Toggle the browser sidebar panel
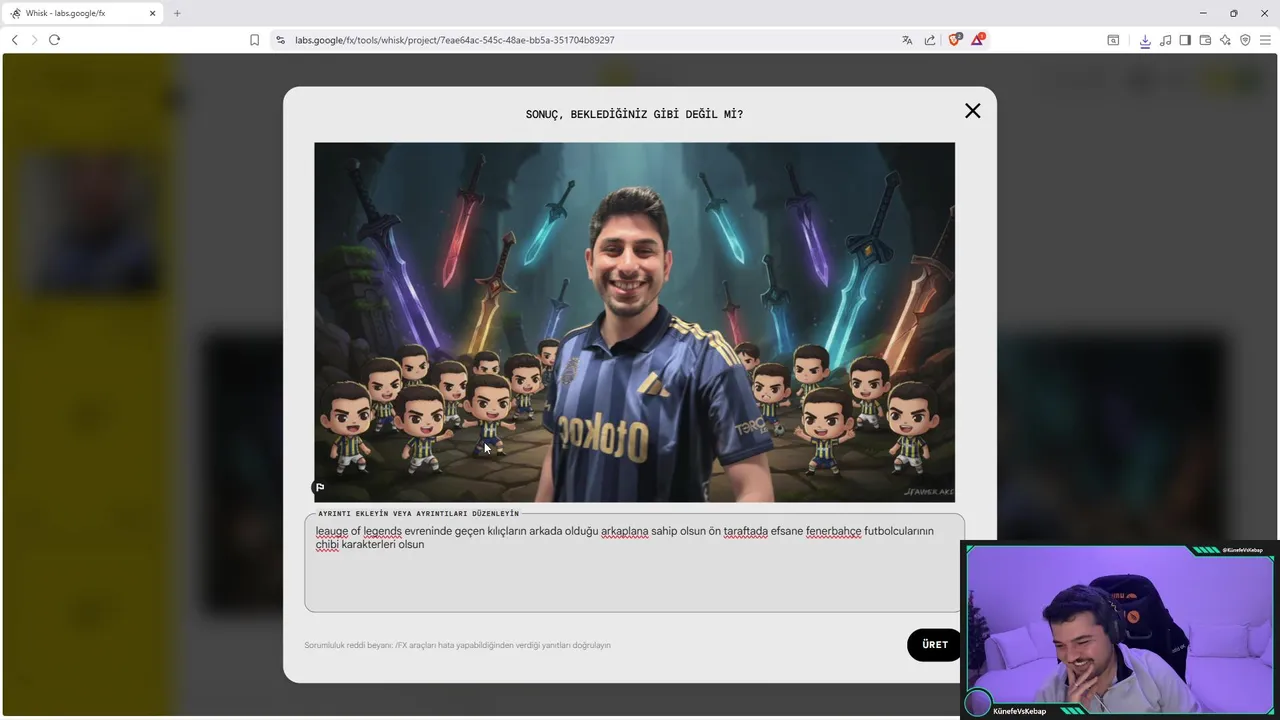This screenshot has width=1280, height=720. coord(1185,40)
